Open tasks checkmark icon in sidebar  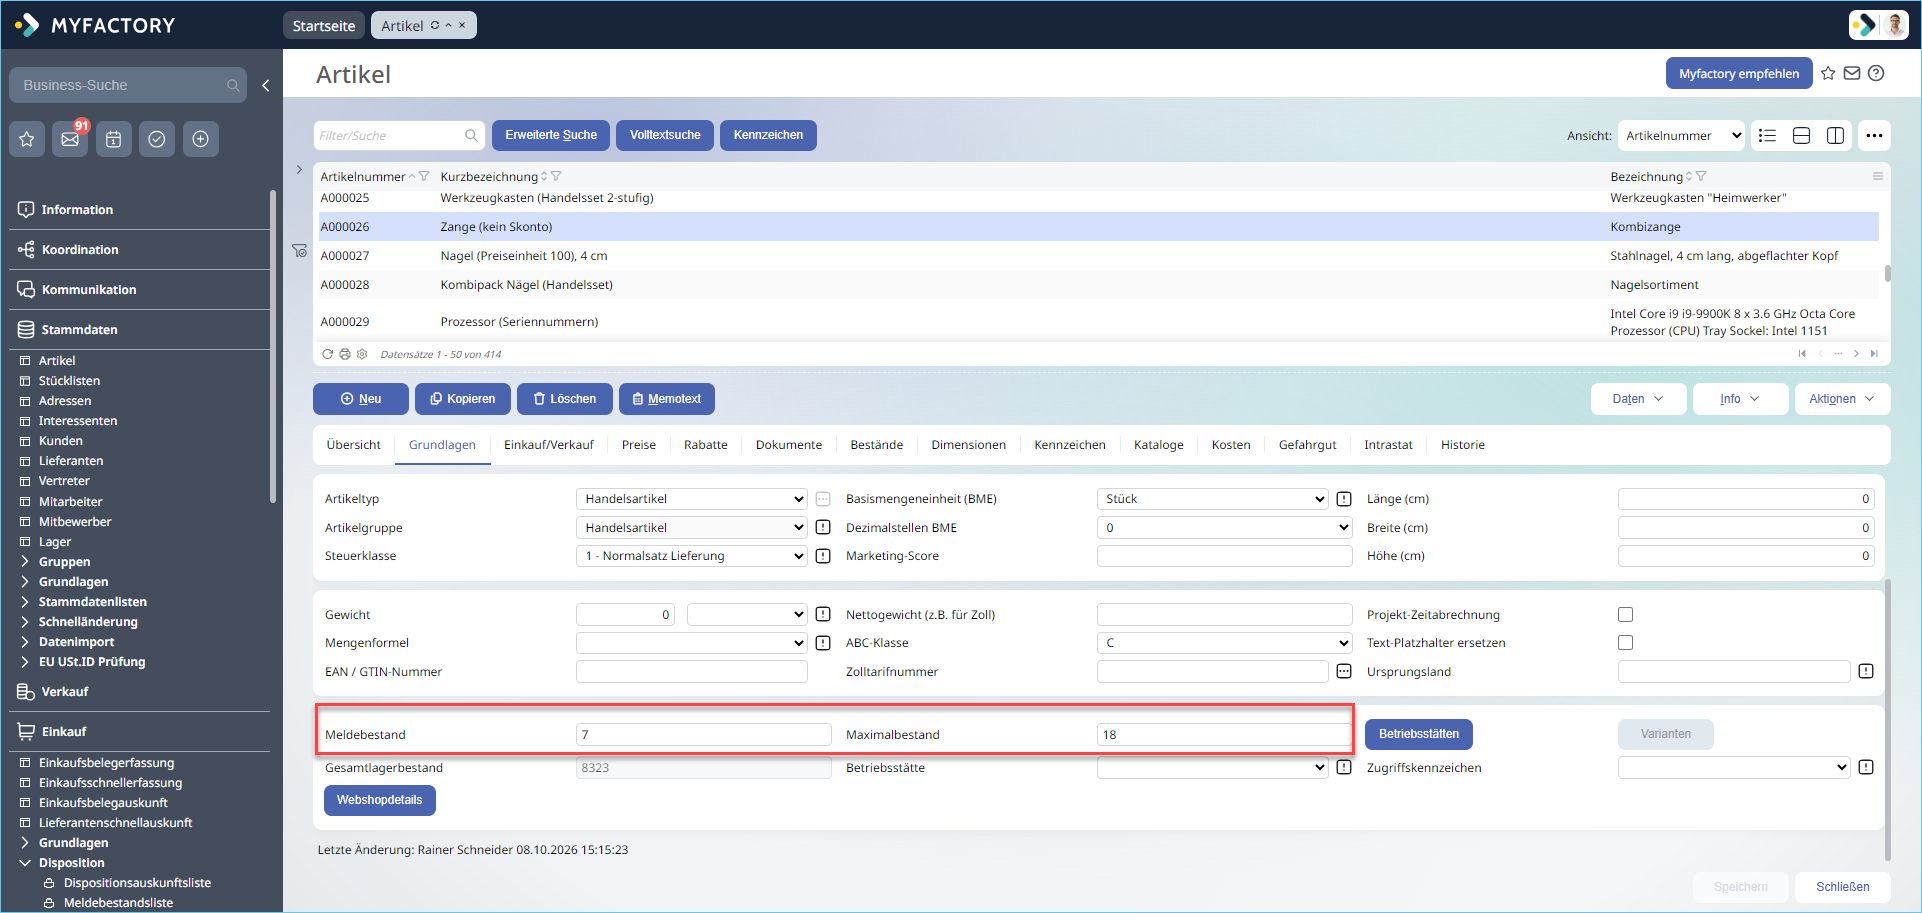coord(157,139)
